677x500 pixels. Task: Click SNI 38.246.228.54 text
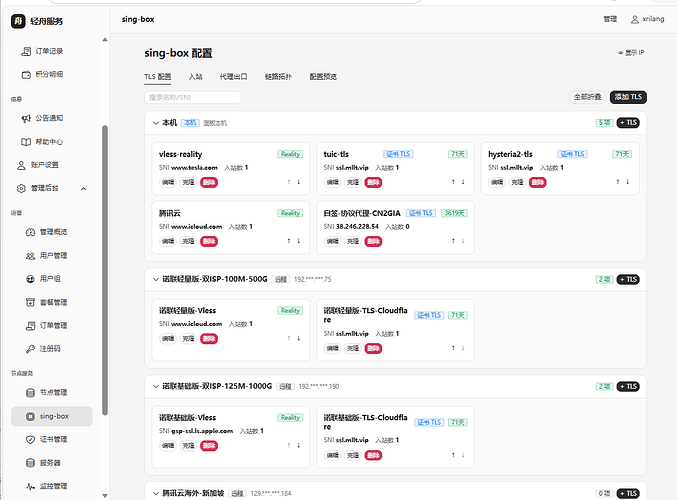(x=351, y=226)
